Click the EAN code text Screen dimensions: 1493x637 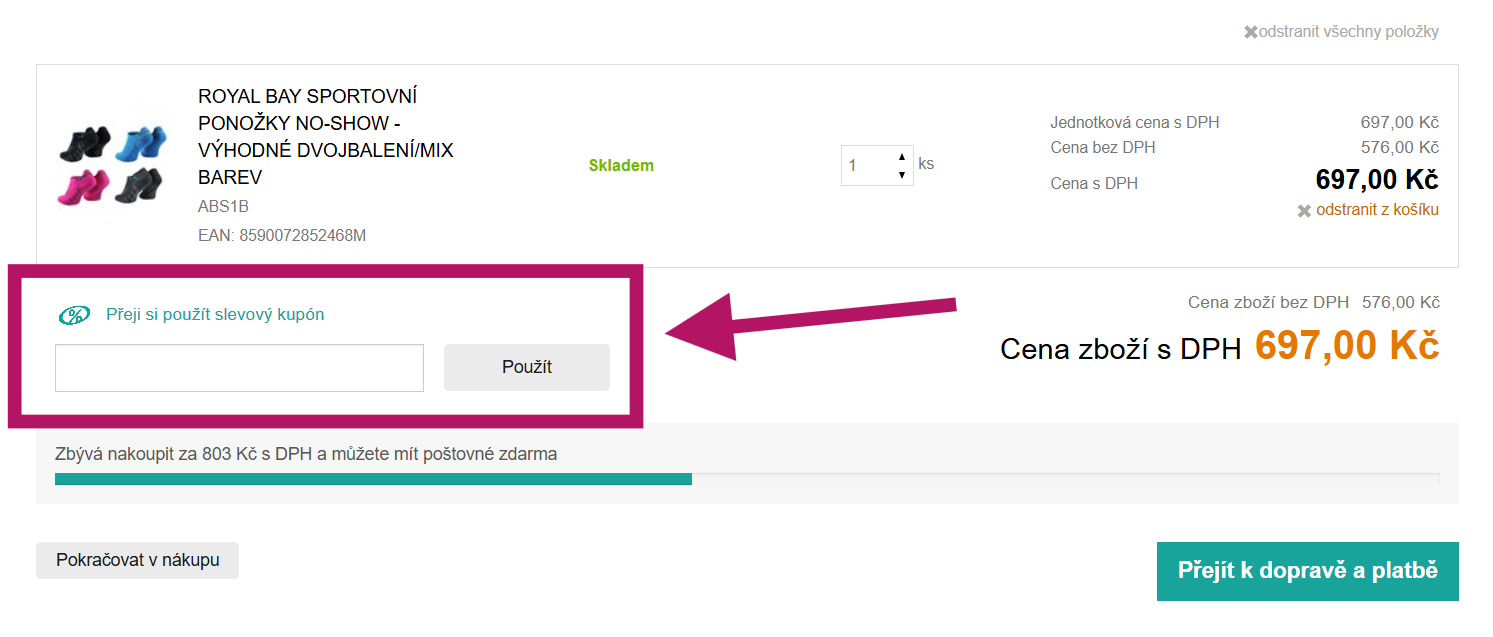click(x=282, y=236)
